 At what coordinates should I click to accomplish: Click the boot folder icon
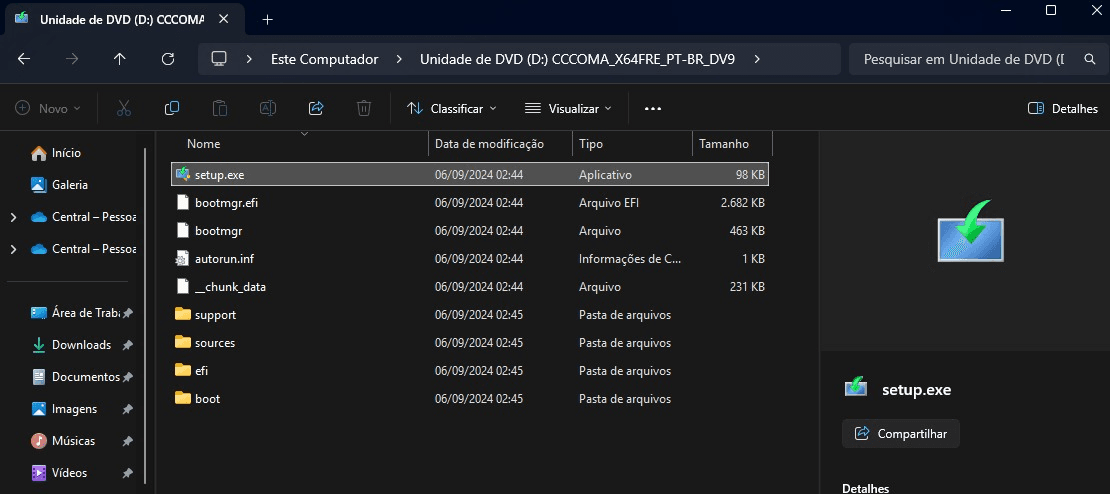(183, 398)
